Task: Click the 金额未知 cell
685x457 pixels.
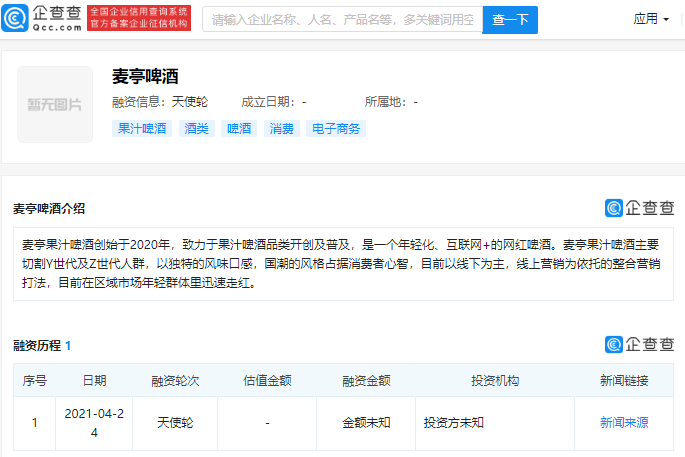Action: [366, 422]
